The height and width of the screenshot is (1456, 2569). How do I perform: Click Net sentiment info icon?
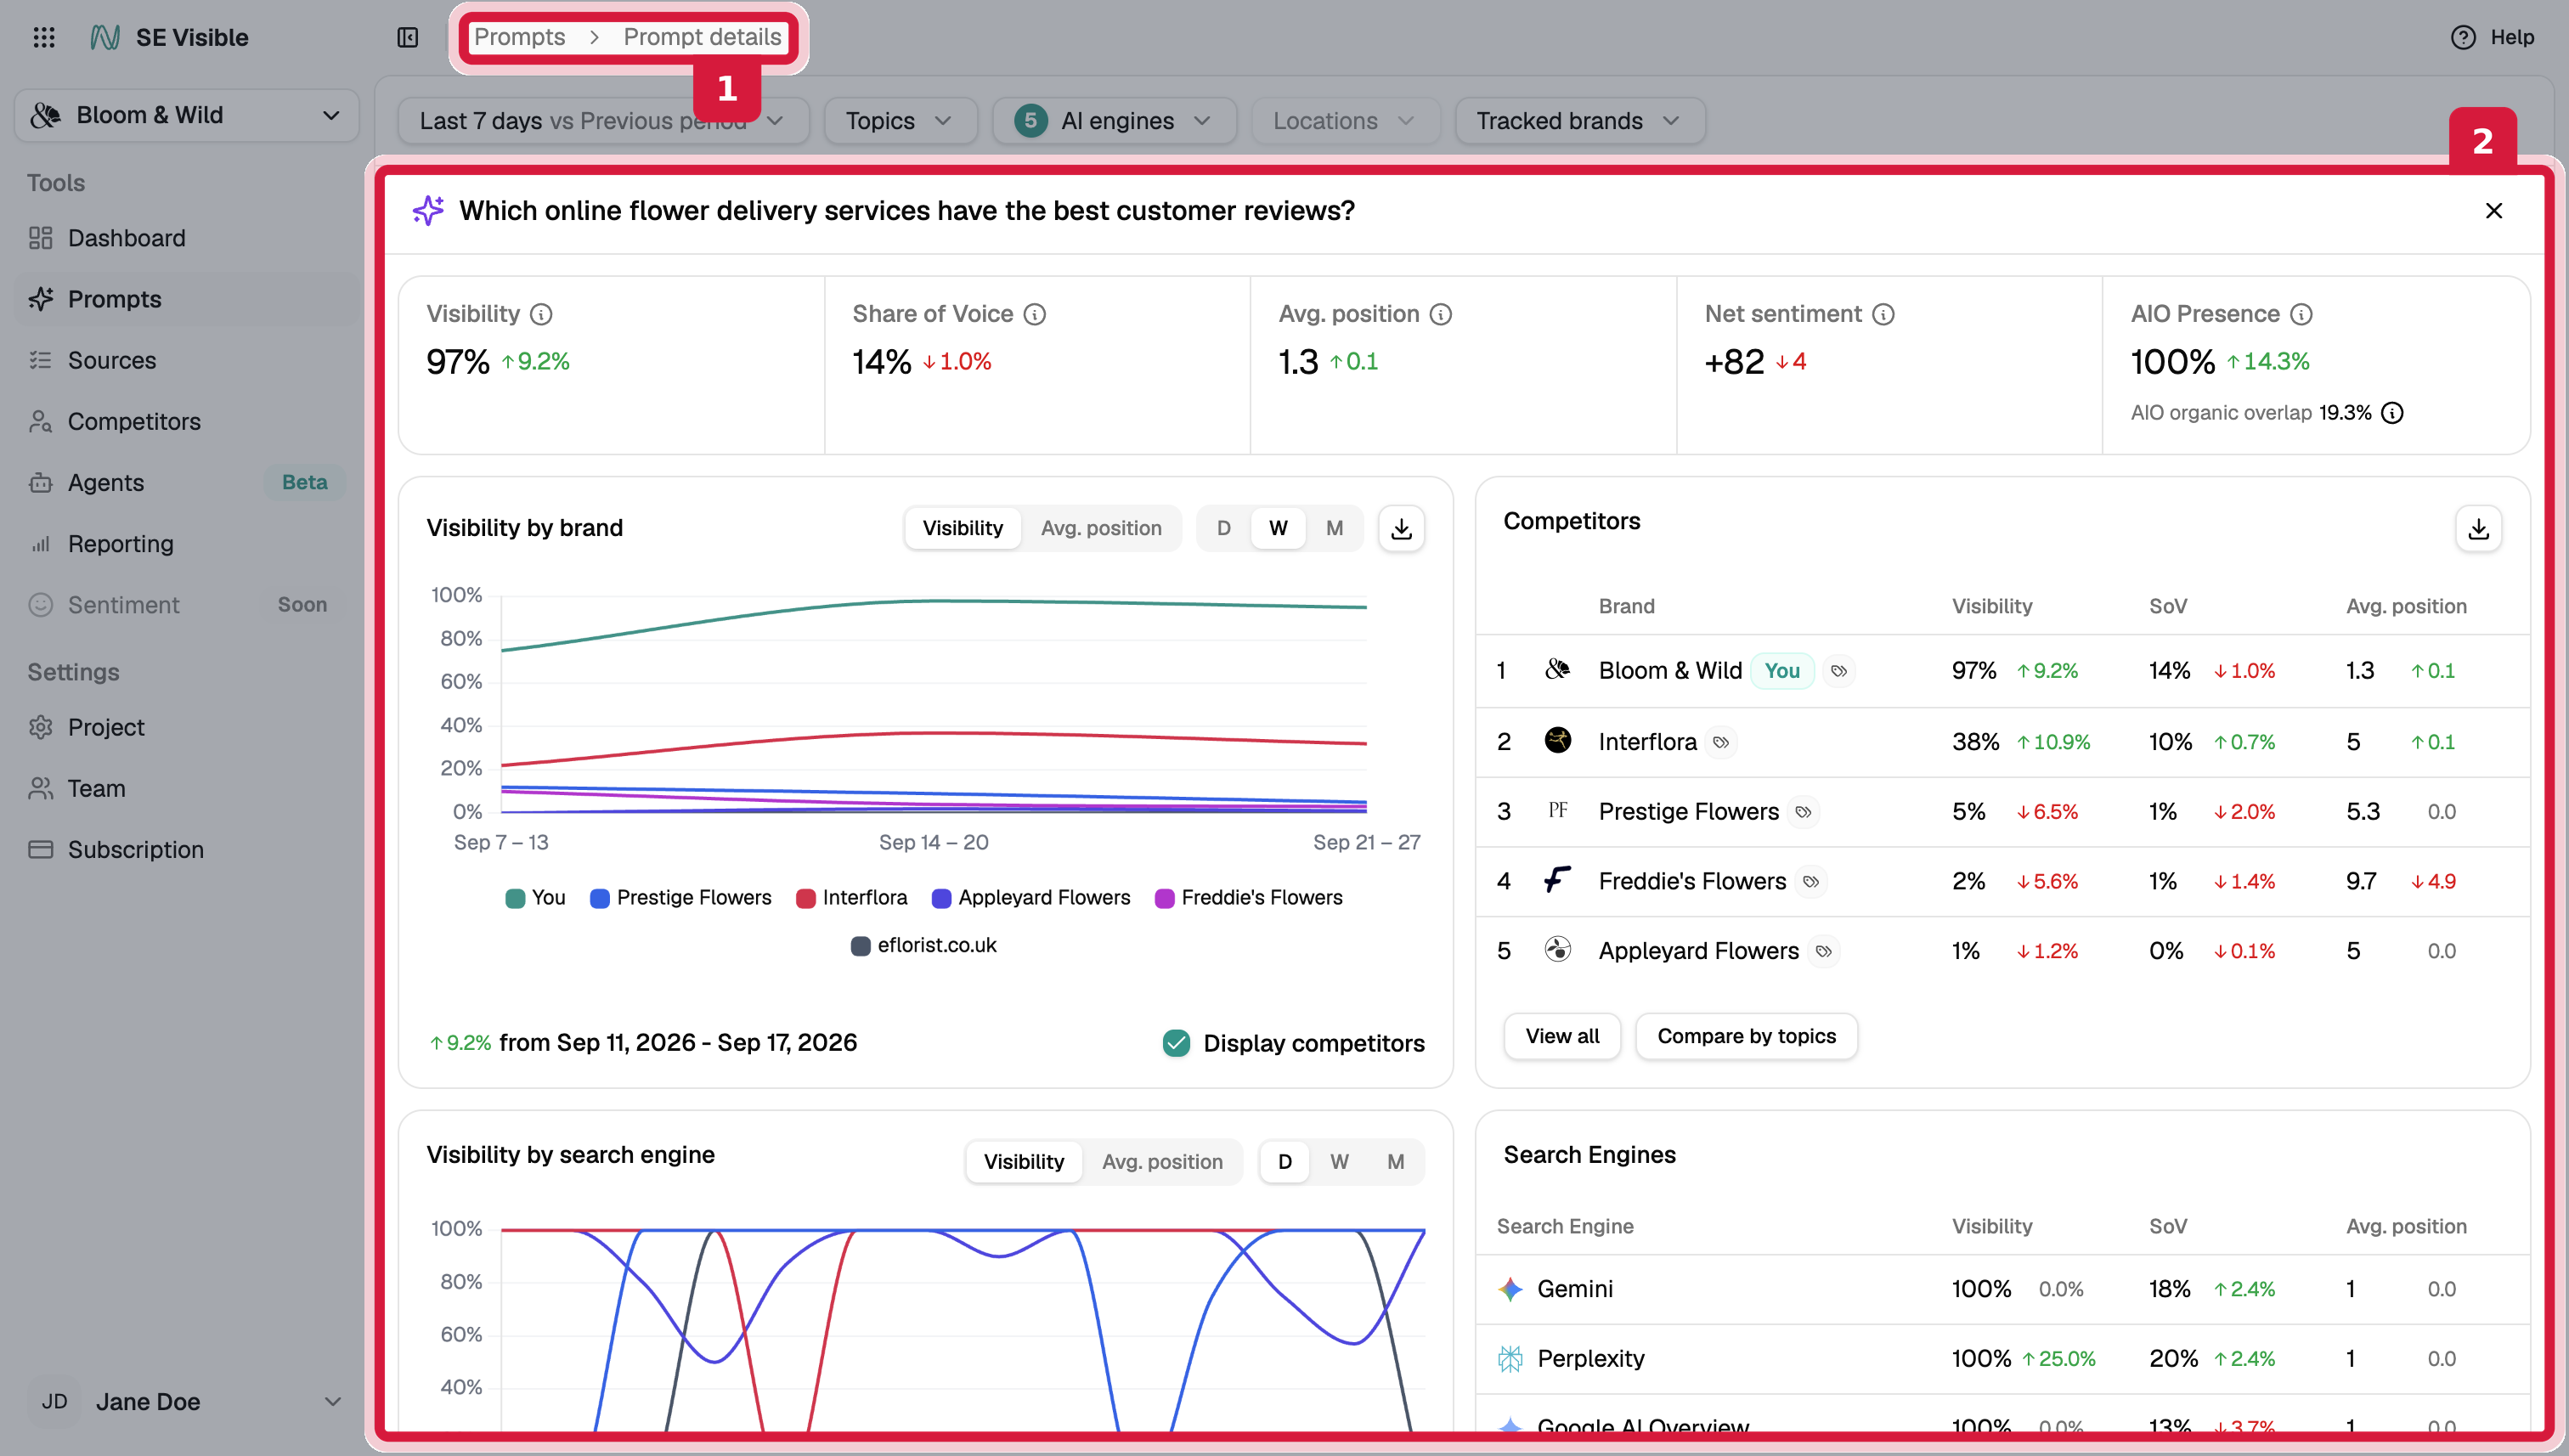click(1883, 314)
